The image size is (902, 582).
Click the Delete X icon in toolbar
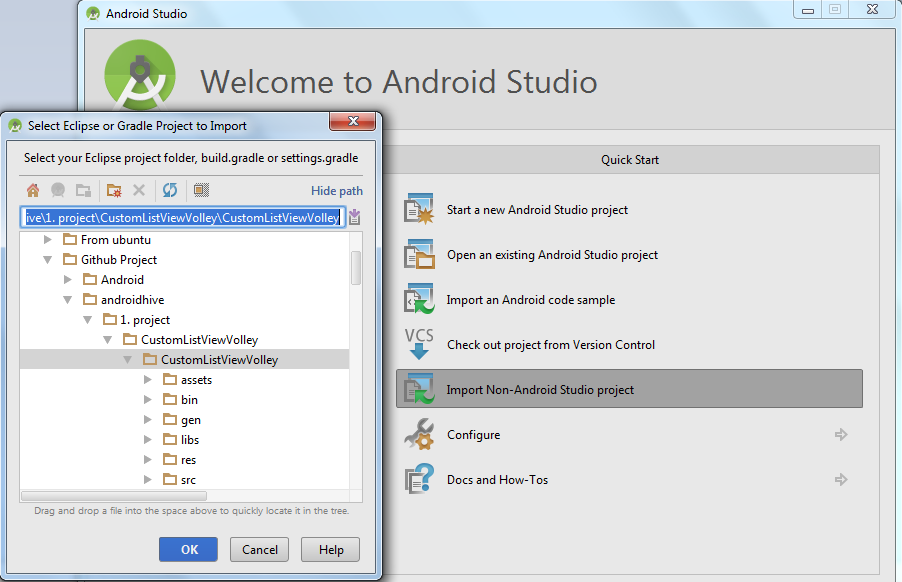(139, 190)
